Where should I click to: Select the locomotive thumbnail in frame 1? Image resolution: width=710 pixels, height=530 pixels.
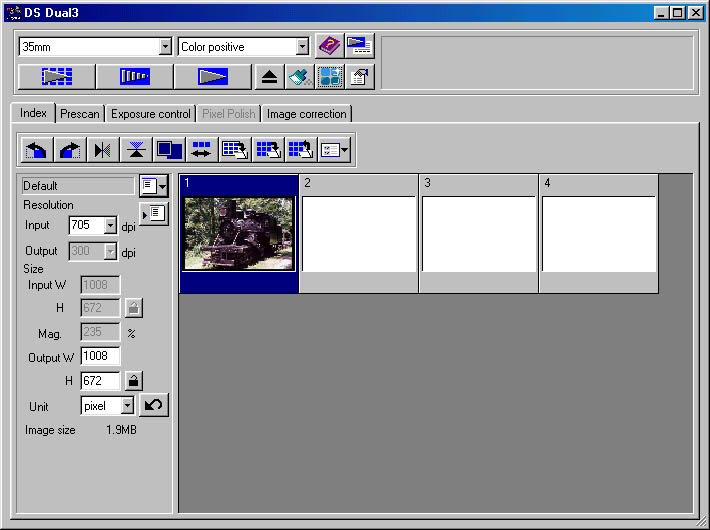[239, 233]
